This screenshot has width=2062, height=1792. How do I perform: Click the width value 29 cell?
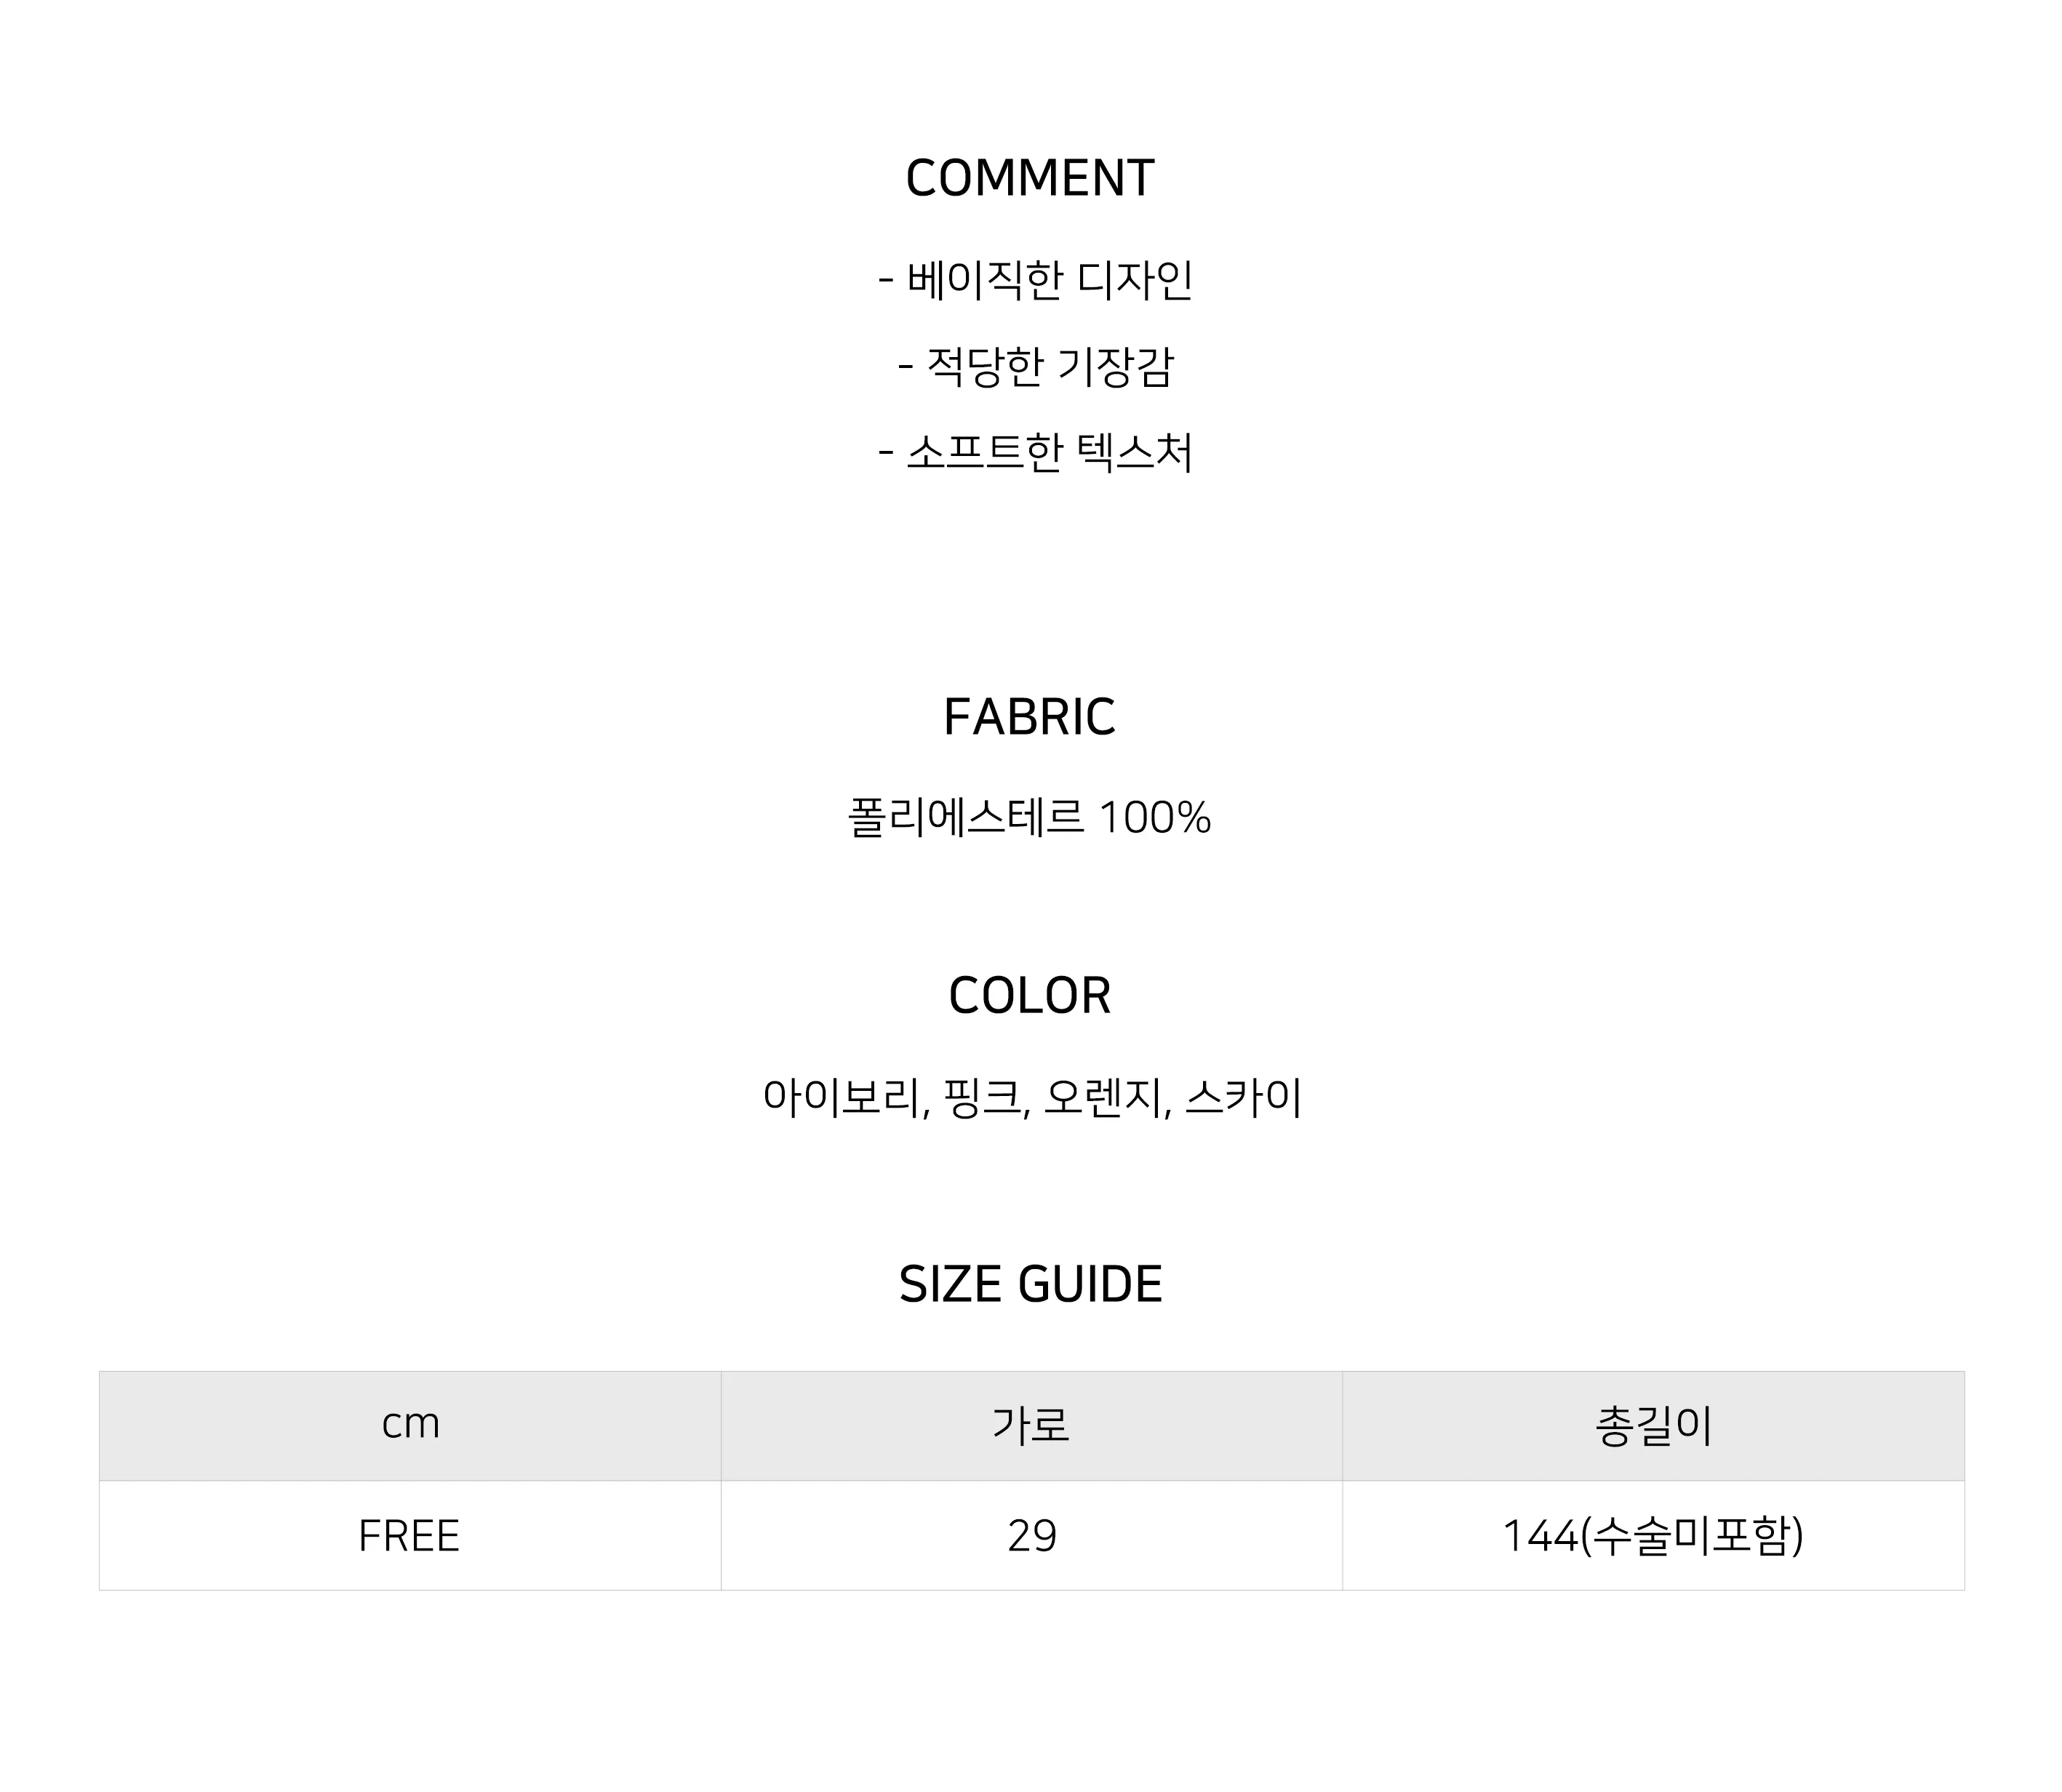coord(1031,1535)
